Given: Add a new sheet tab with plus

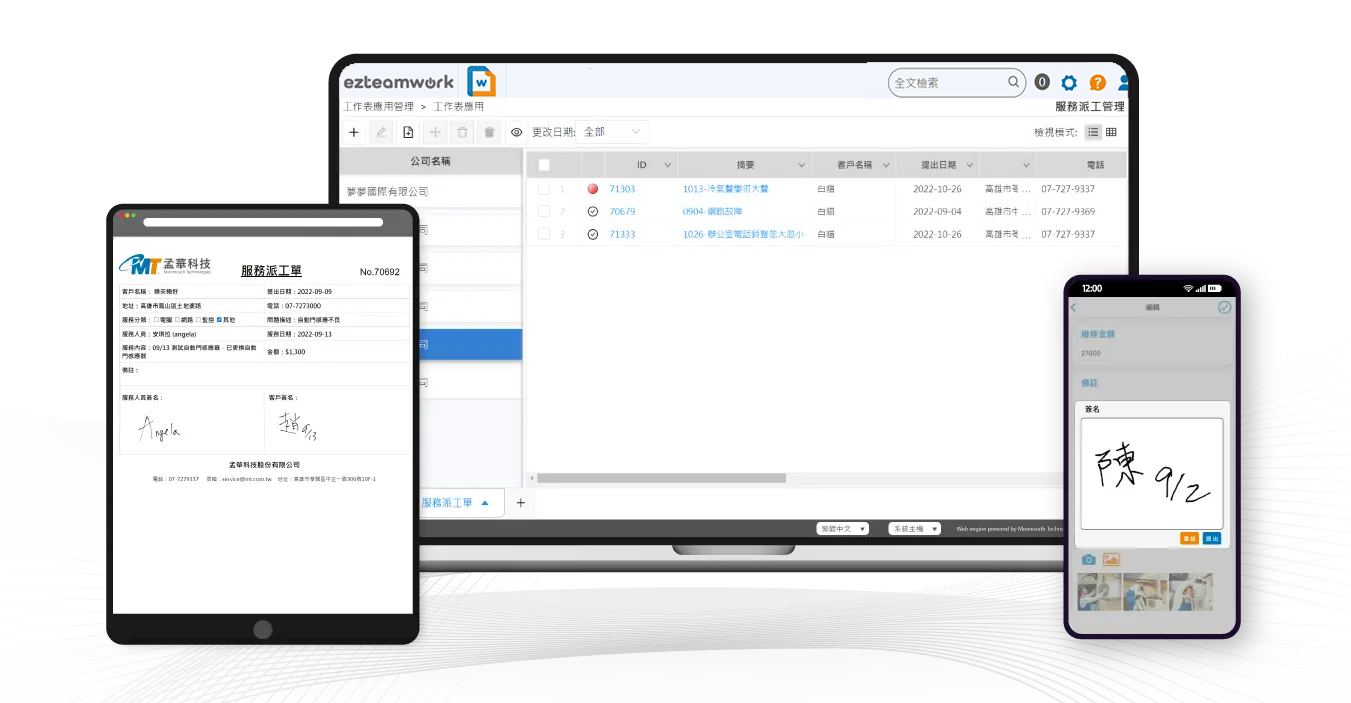Looking at the screenshot, I should (x=520, y=503).
